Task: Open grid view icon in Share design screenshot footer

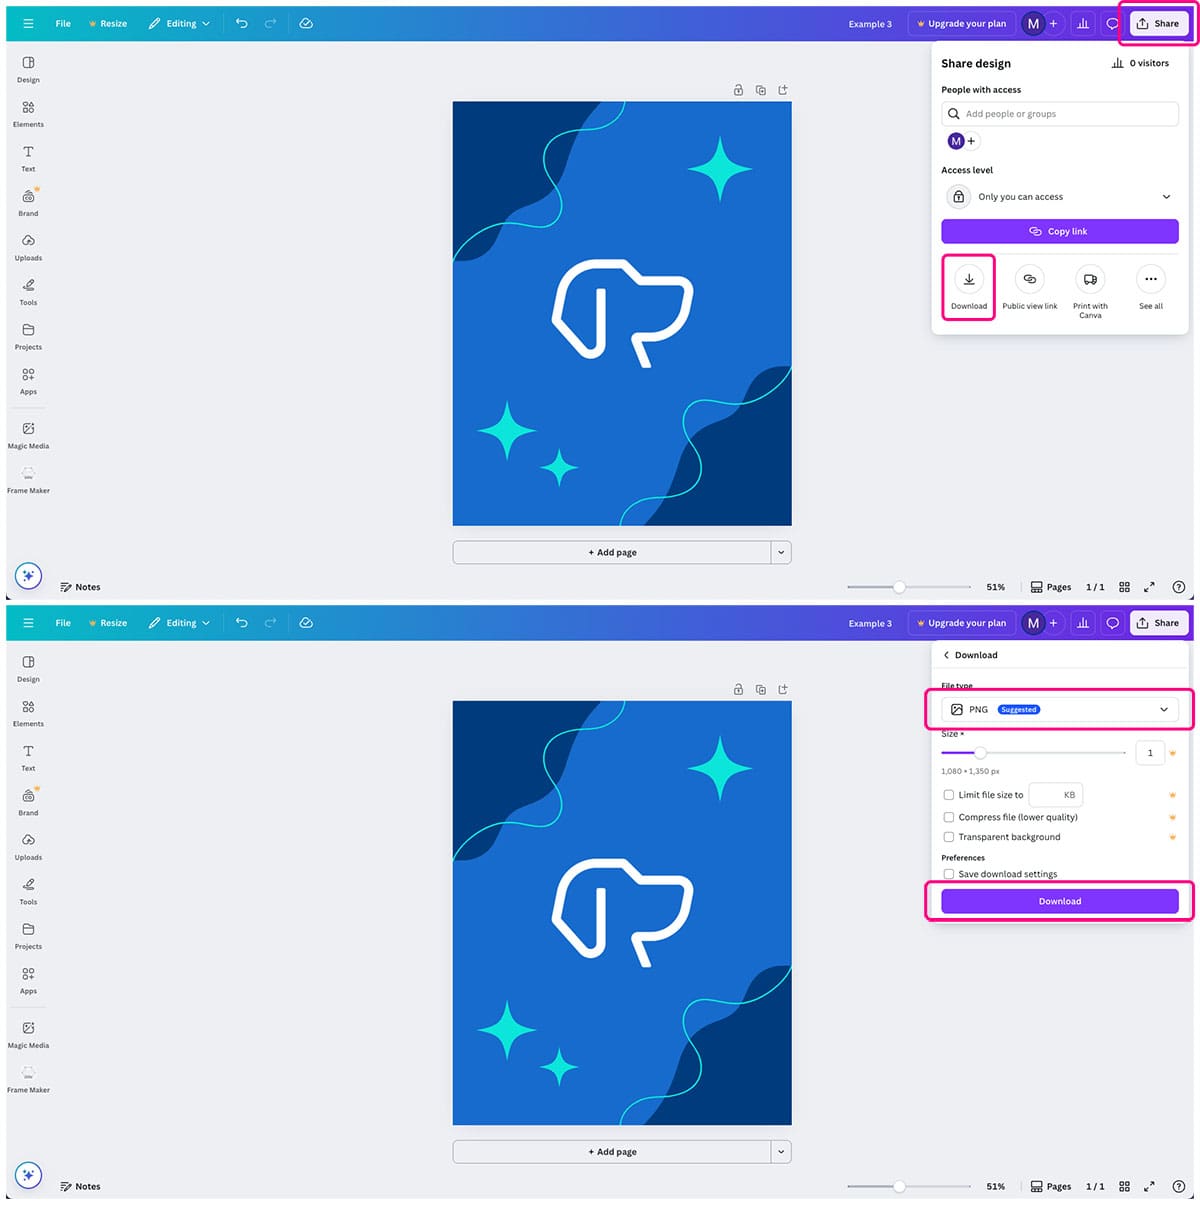Action: coord(1124,587)
